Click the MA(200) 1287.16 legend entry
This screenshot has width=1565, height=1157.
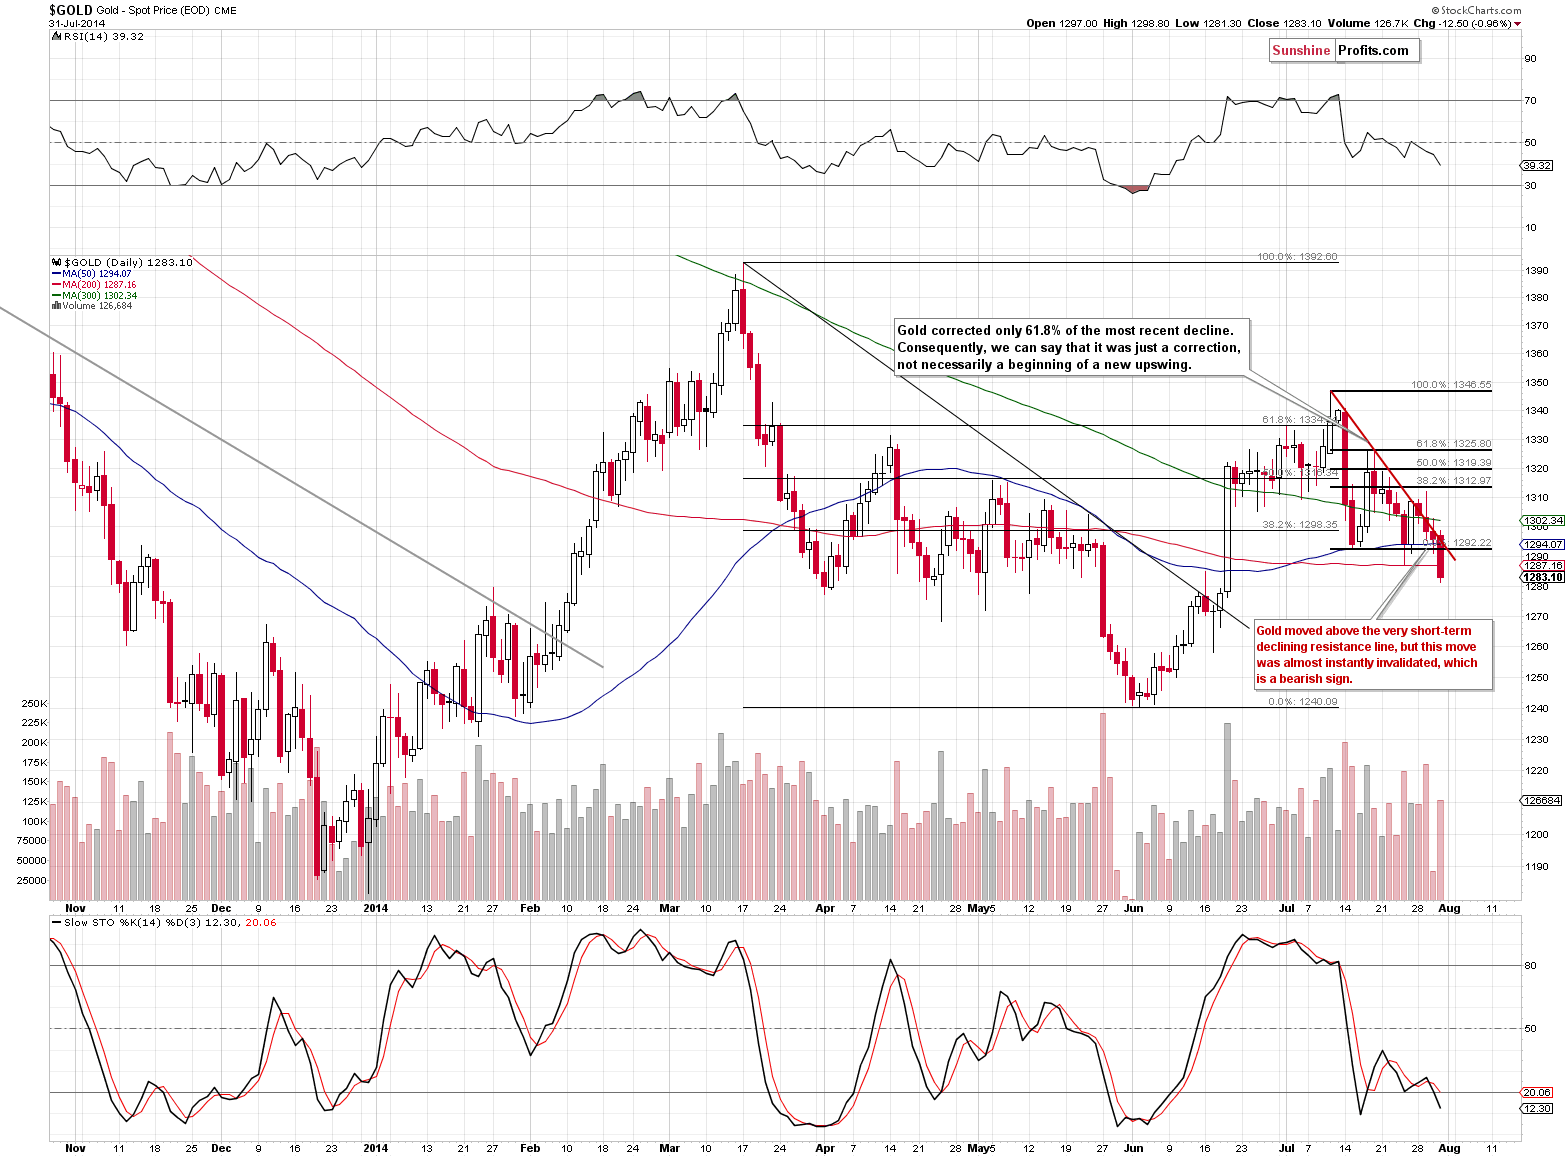coord(94,285)
